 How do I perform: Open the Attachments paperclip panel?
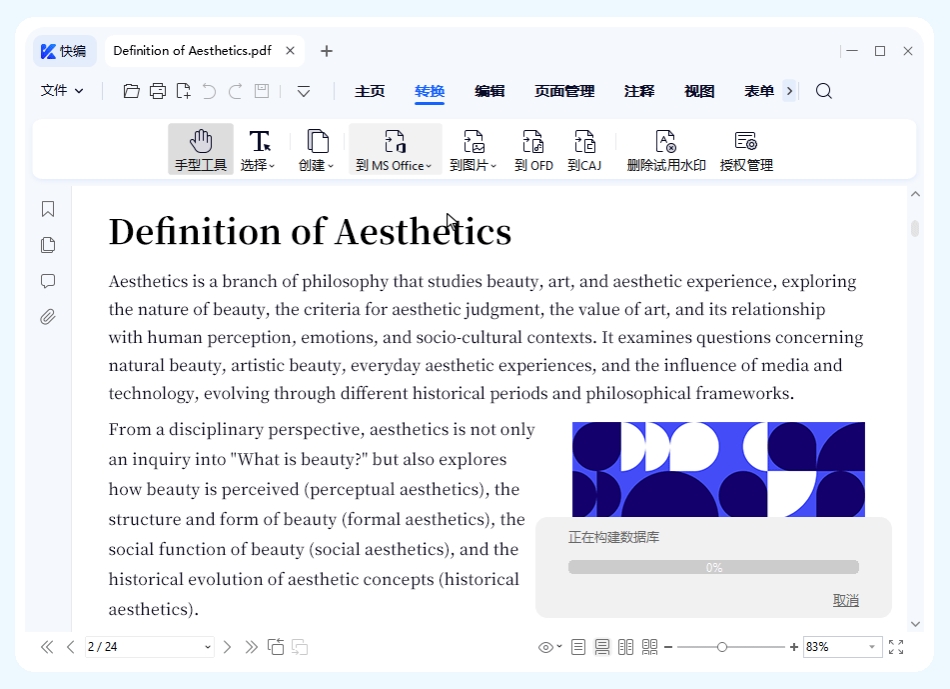click(x=48, y=317)
